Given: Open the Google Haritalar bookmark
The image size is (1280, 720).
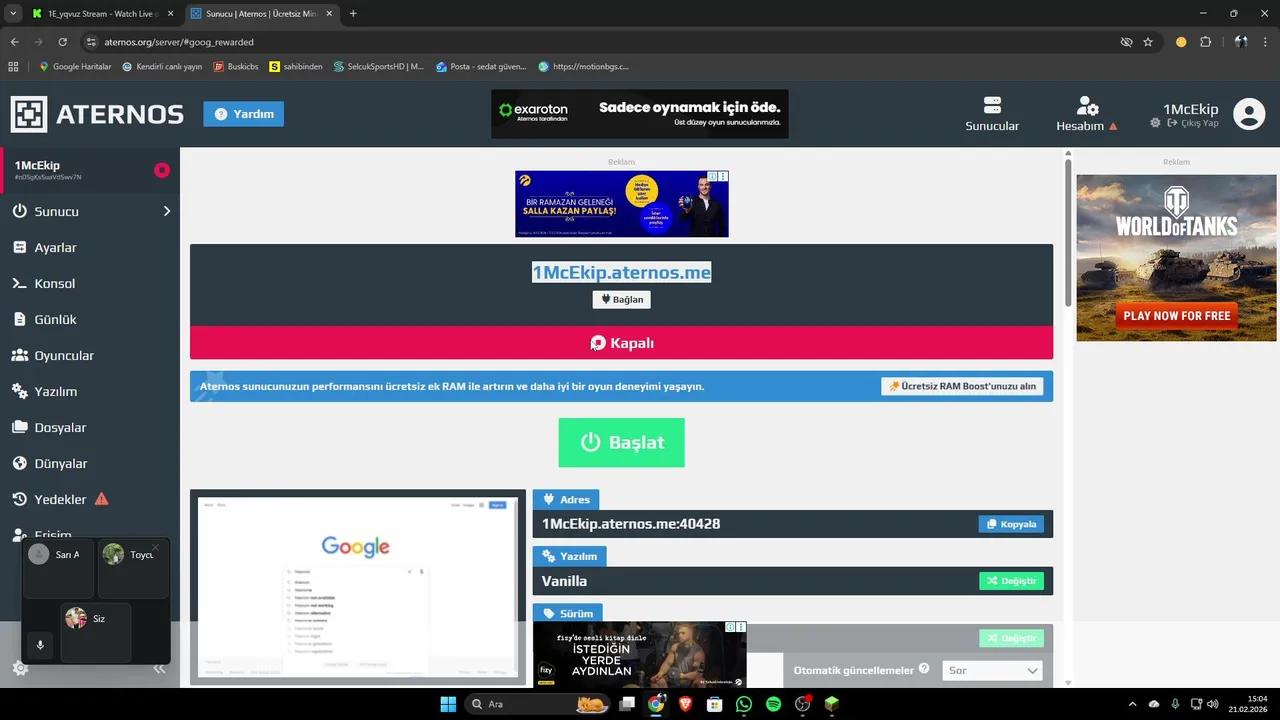Looking at the screenshot, I should pyautogui.click(x=75, y=67).
